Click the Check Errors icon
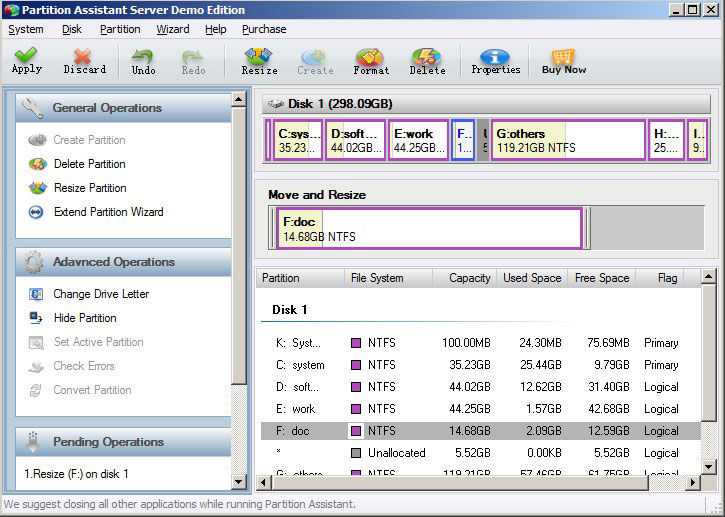725x517 pixels. click(36, 366)
